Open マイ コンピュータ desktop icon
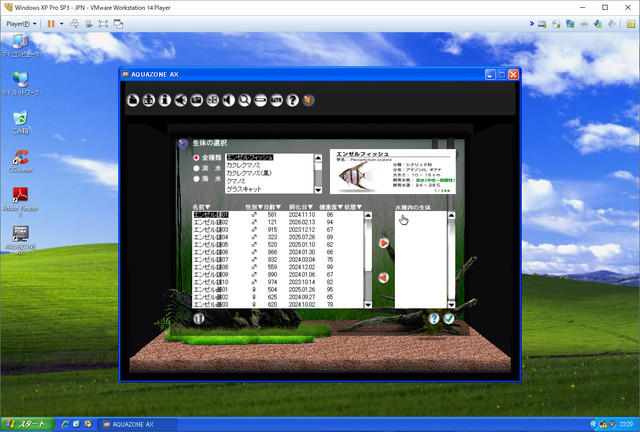The height and width of the screenshot is (432, 640). 20,46
